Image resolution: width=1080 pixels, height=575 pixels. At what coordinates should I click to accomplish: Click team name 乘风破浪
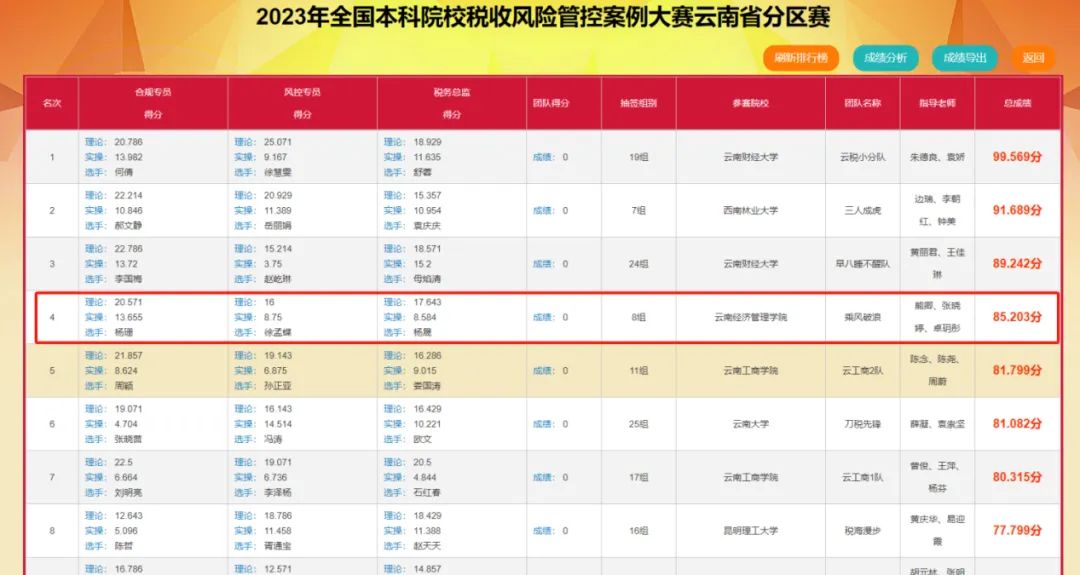click(863, 317)
